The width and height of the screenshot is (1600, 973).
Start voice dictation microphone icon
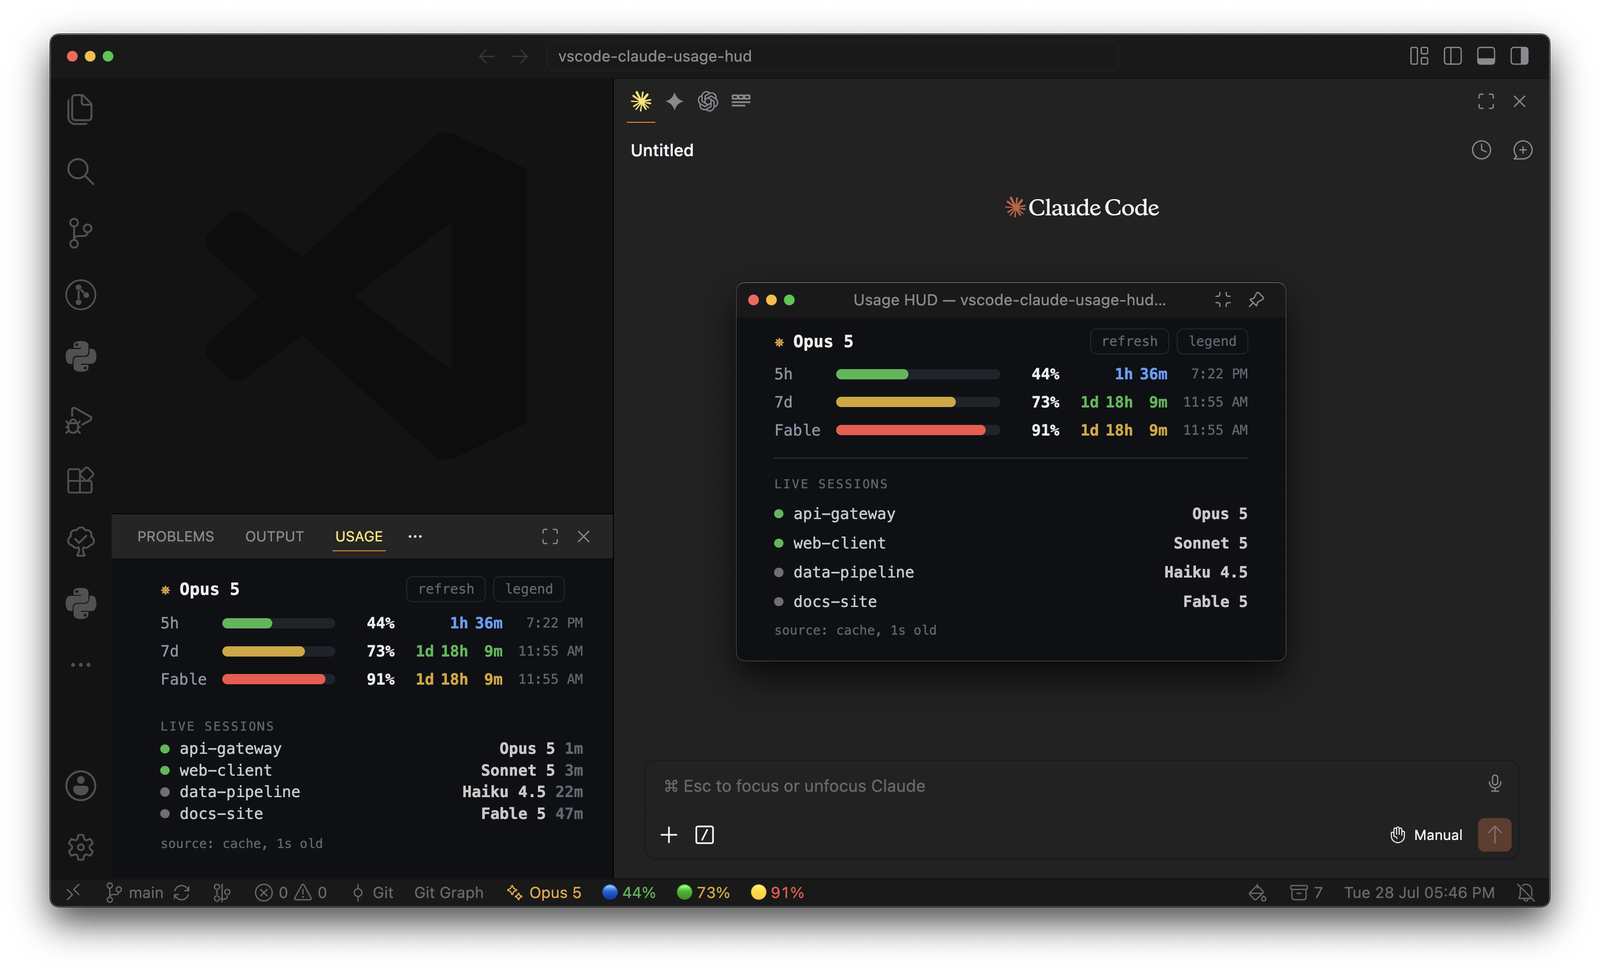1494,784
